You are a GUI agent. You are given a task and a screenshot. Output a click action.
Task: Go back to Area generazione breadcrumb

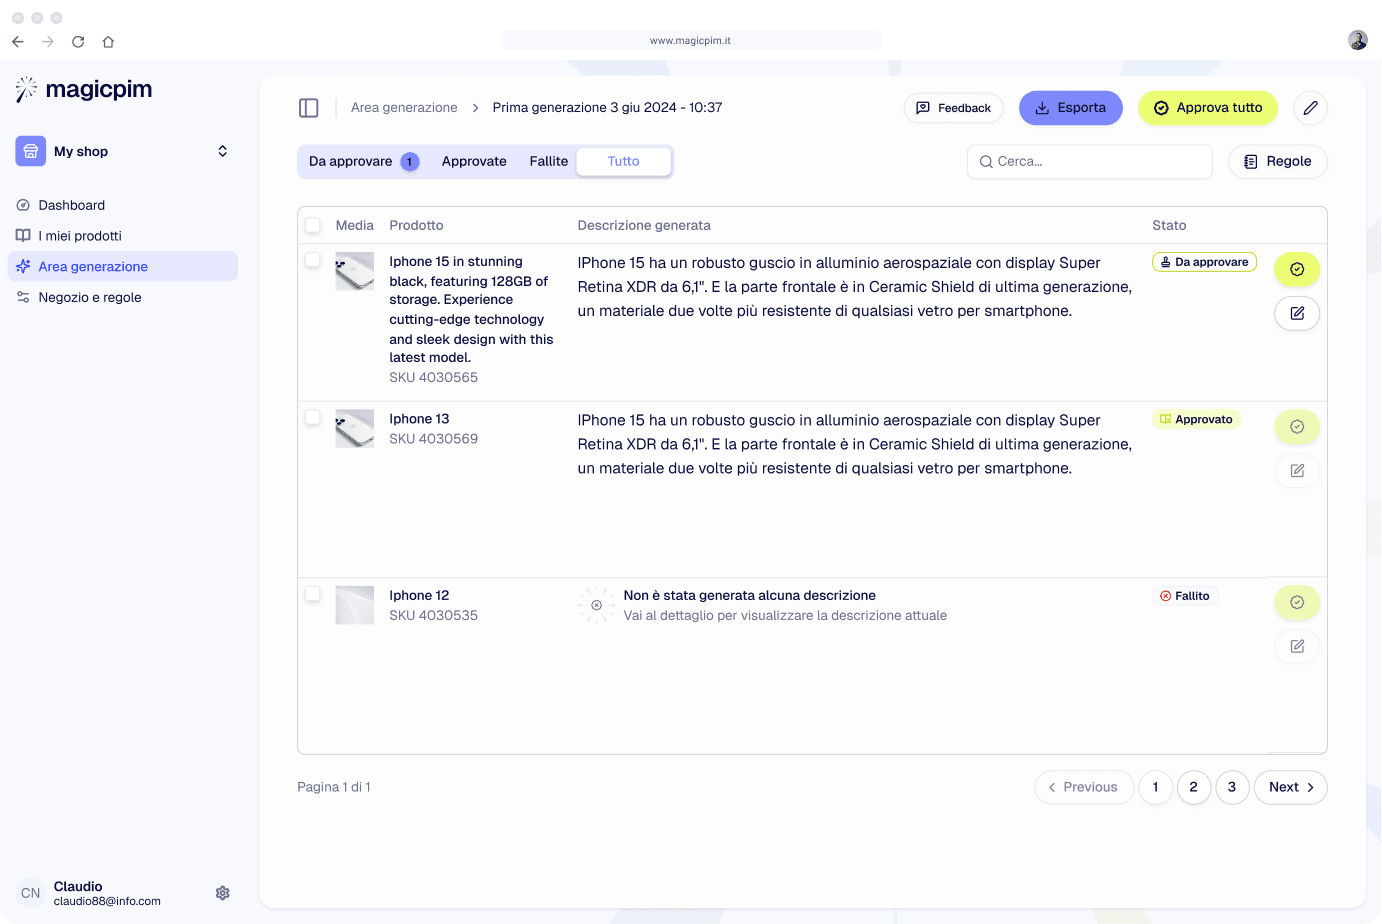[404, 108]
